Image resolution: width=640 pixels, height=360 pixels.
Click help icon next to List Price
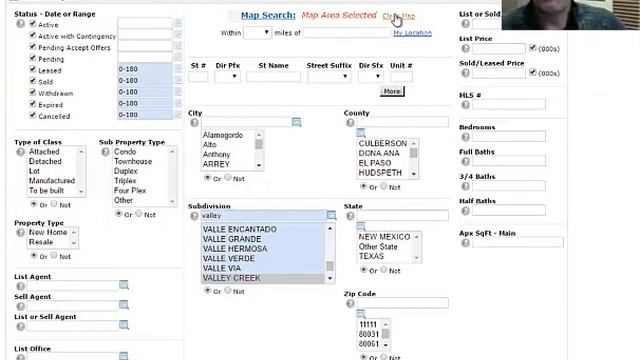pos(465,48)
